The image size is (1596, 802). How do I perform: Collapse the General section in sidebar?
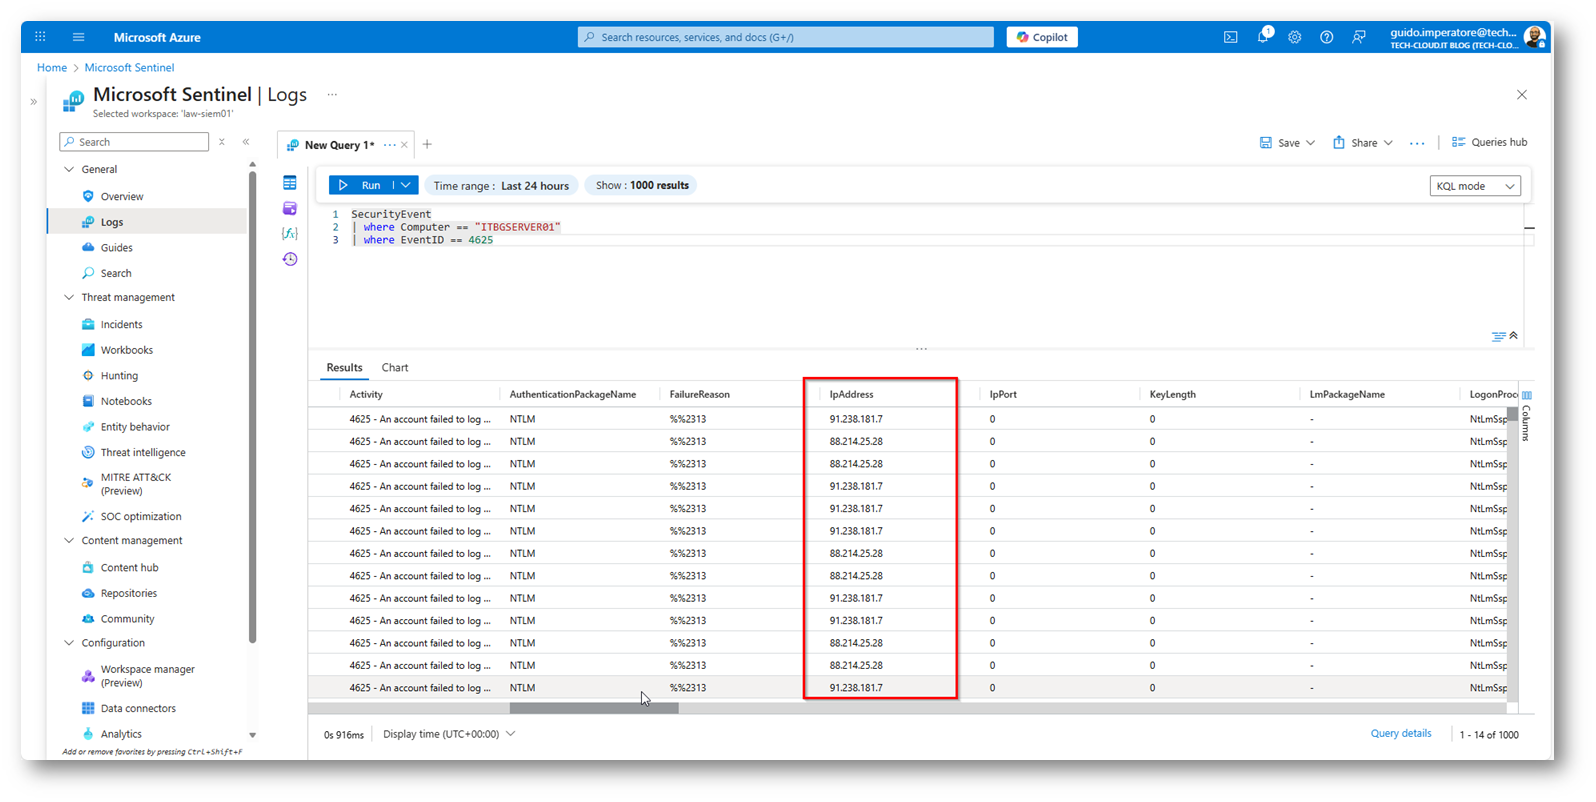pyautogui.click(x=69, y=170)
